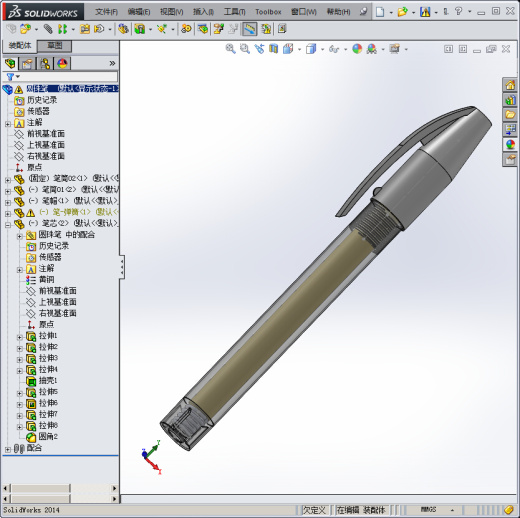Screen dimensions: 520x518
Task: Click the Apply Scene icon
Action: coord(371,49)
